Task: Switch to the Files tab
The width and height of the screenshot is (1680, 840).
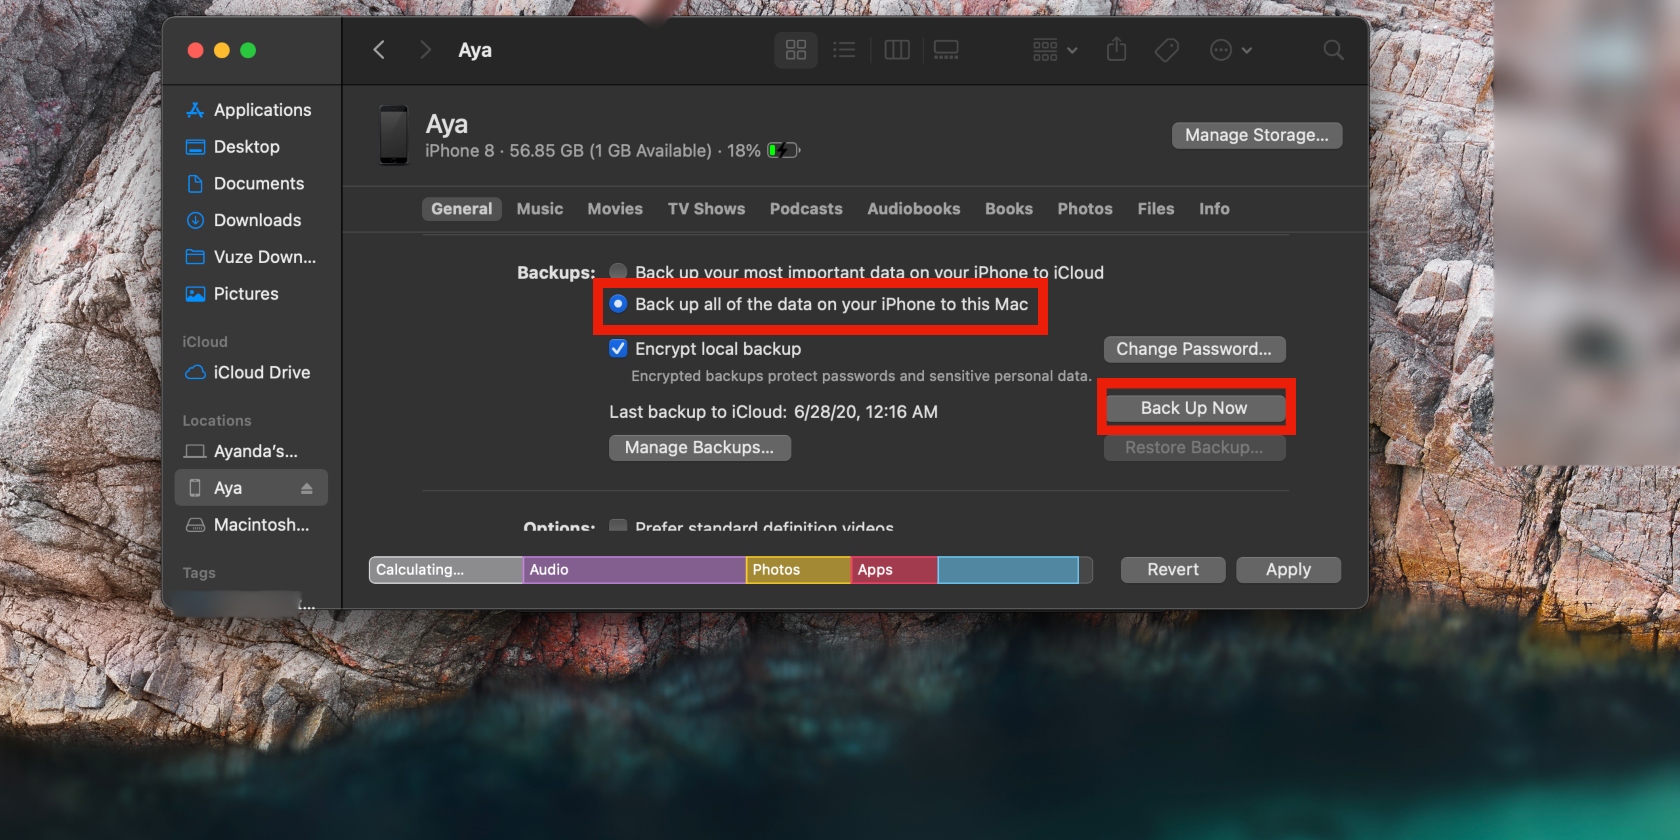Action: click(x=1156, y=209)
